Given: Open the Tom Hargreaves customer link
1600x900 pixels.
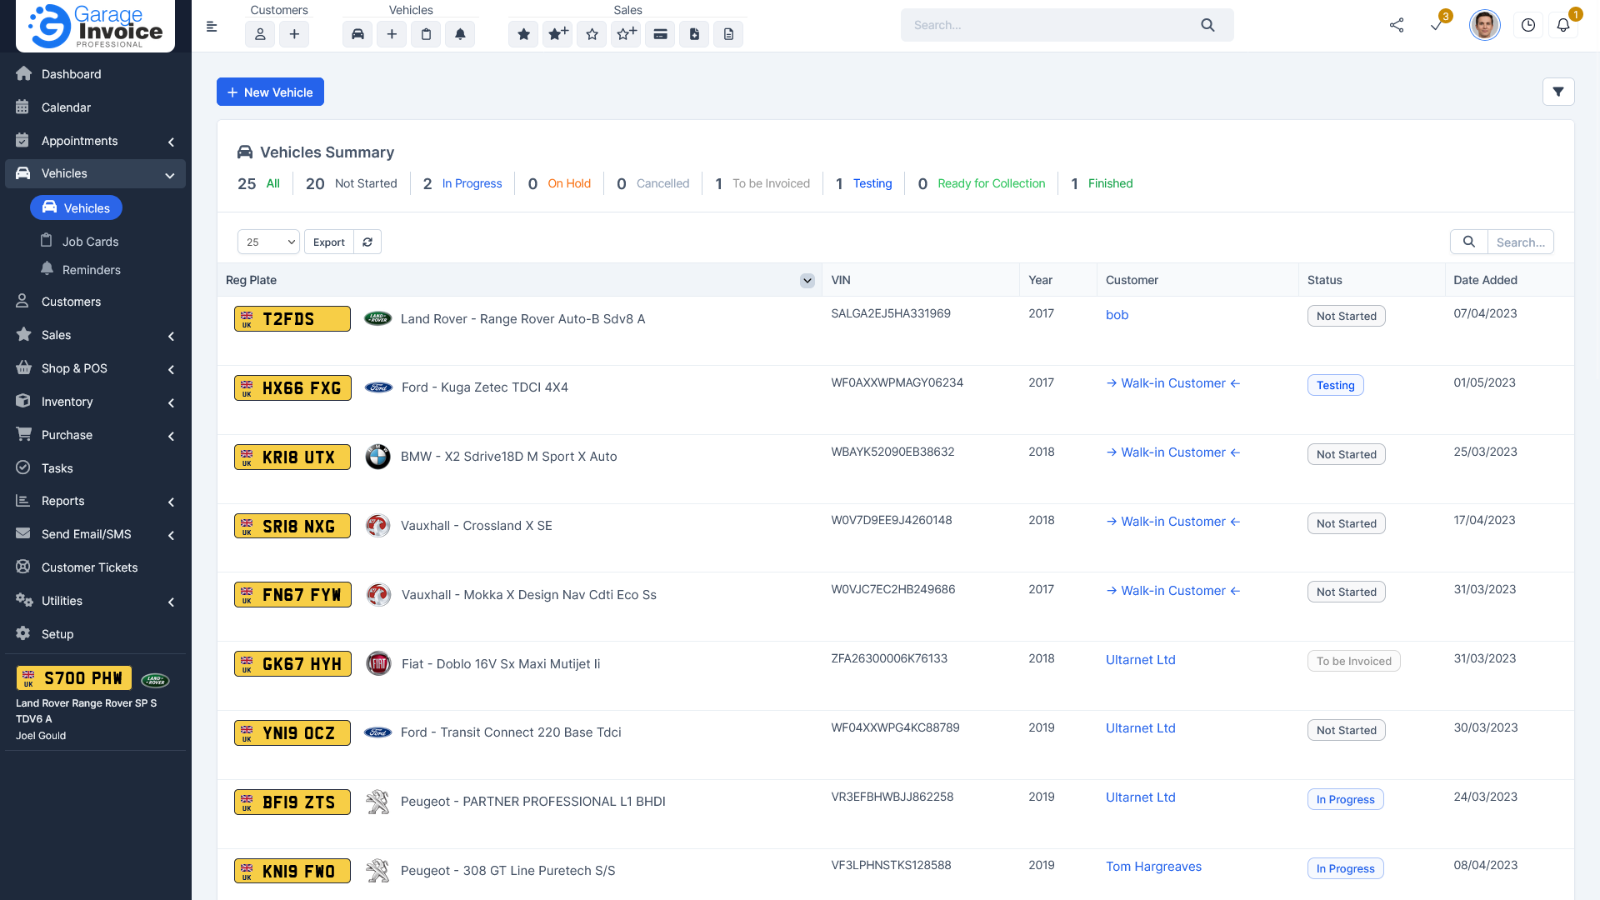Looking at the screenshot, I should (1153, 867).
